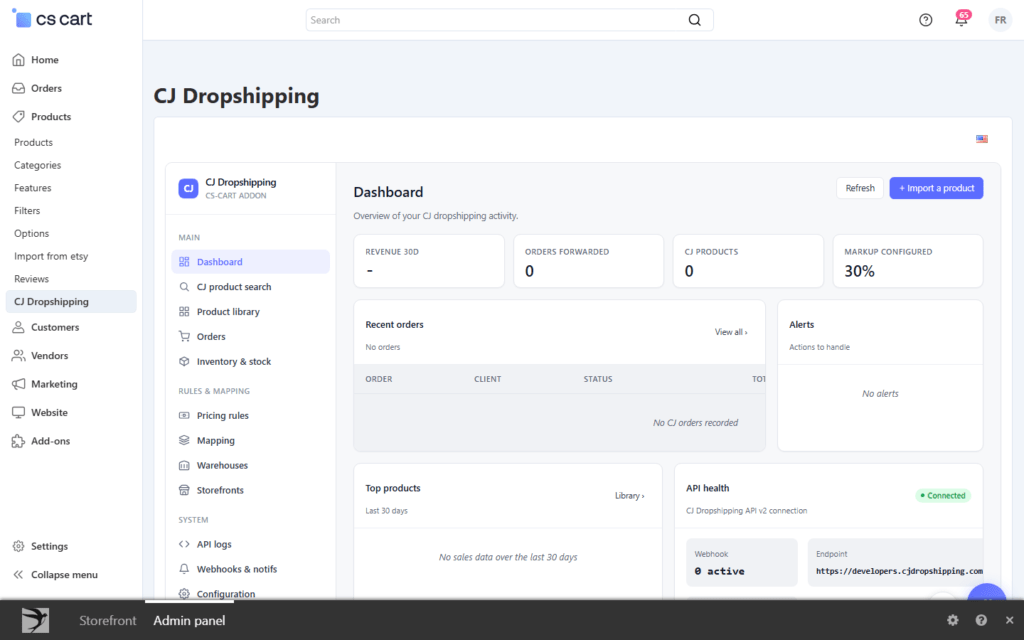Click the Products tag icon
The image size is (1024, 640).
pyautogui.click(x=18, y=116)
